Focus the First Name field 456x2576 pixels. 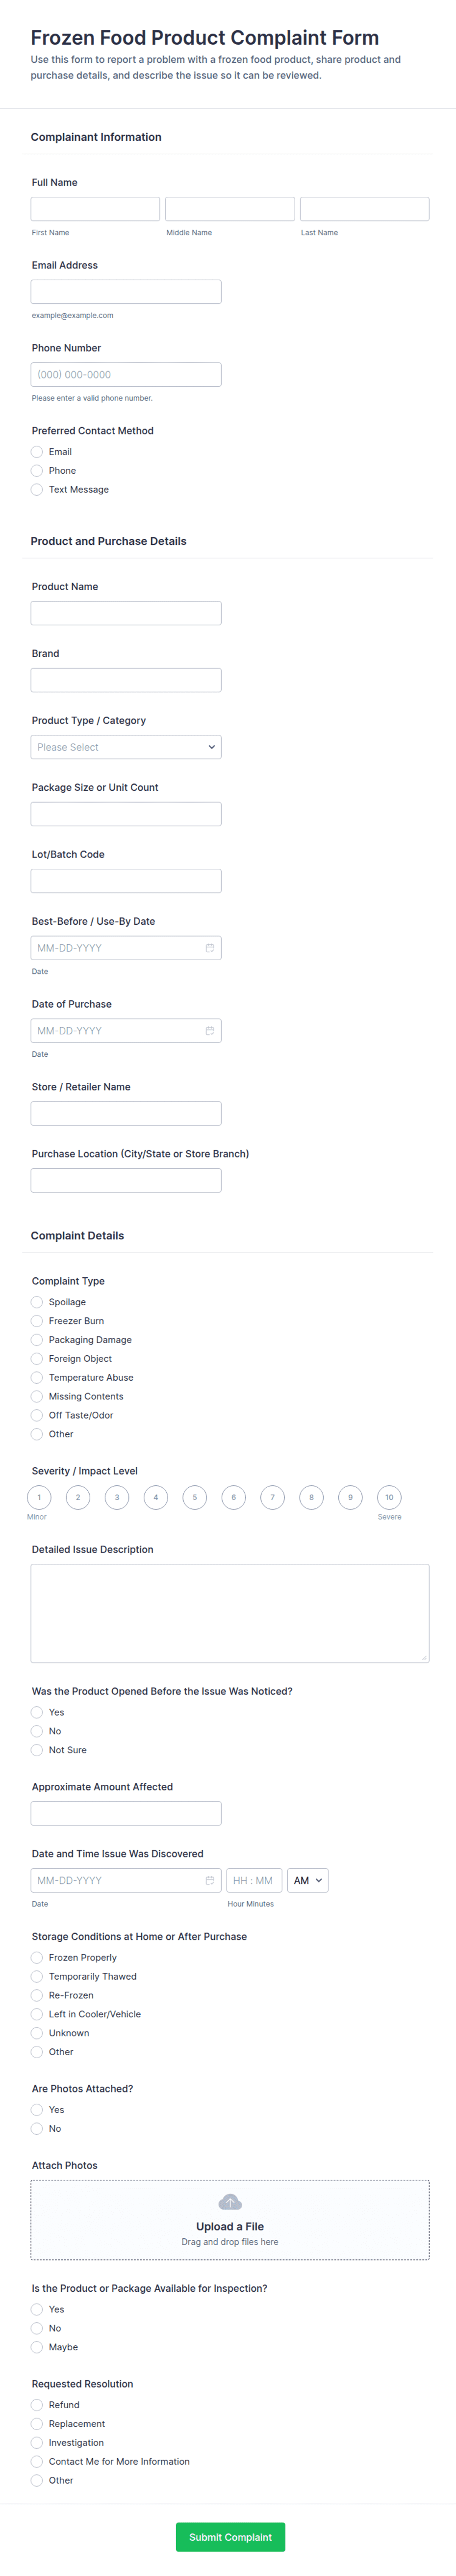[x=95, y=209]
